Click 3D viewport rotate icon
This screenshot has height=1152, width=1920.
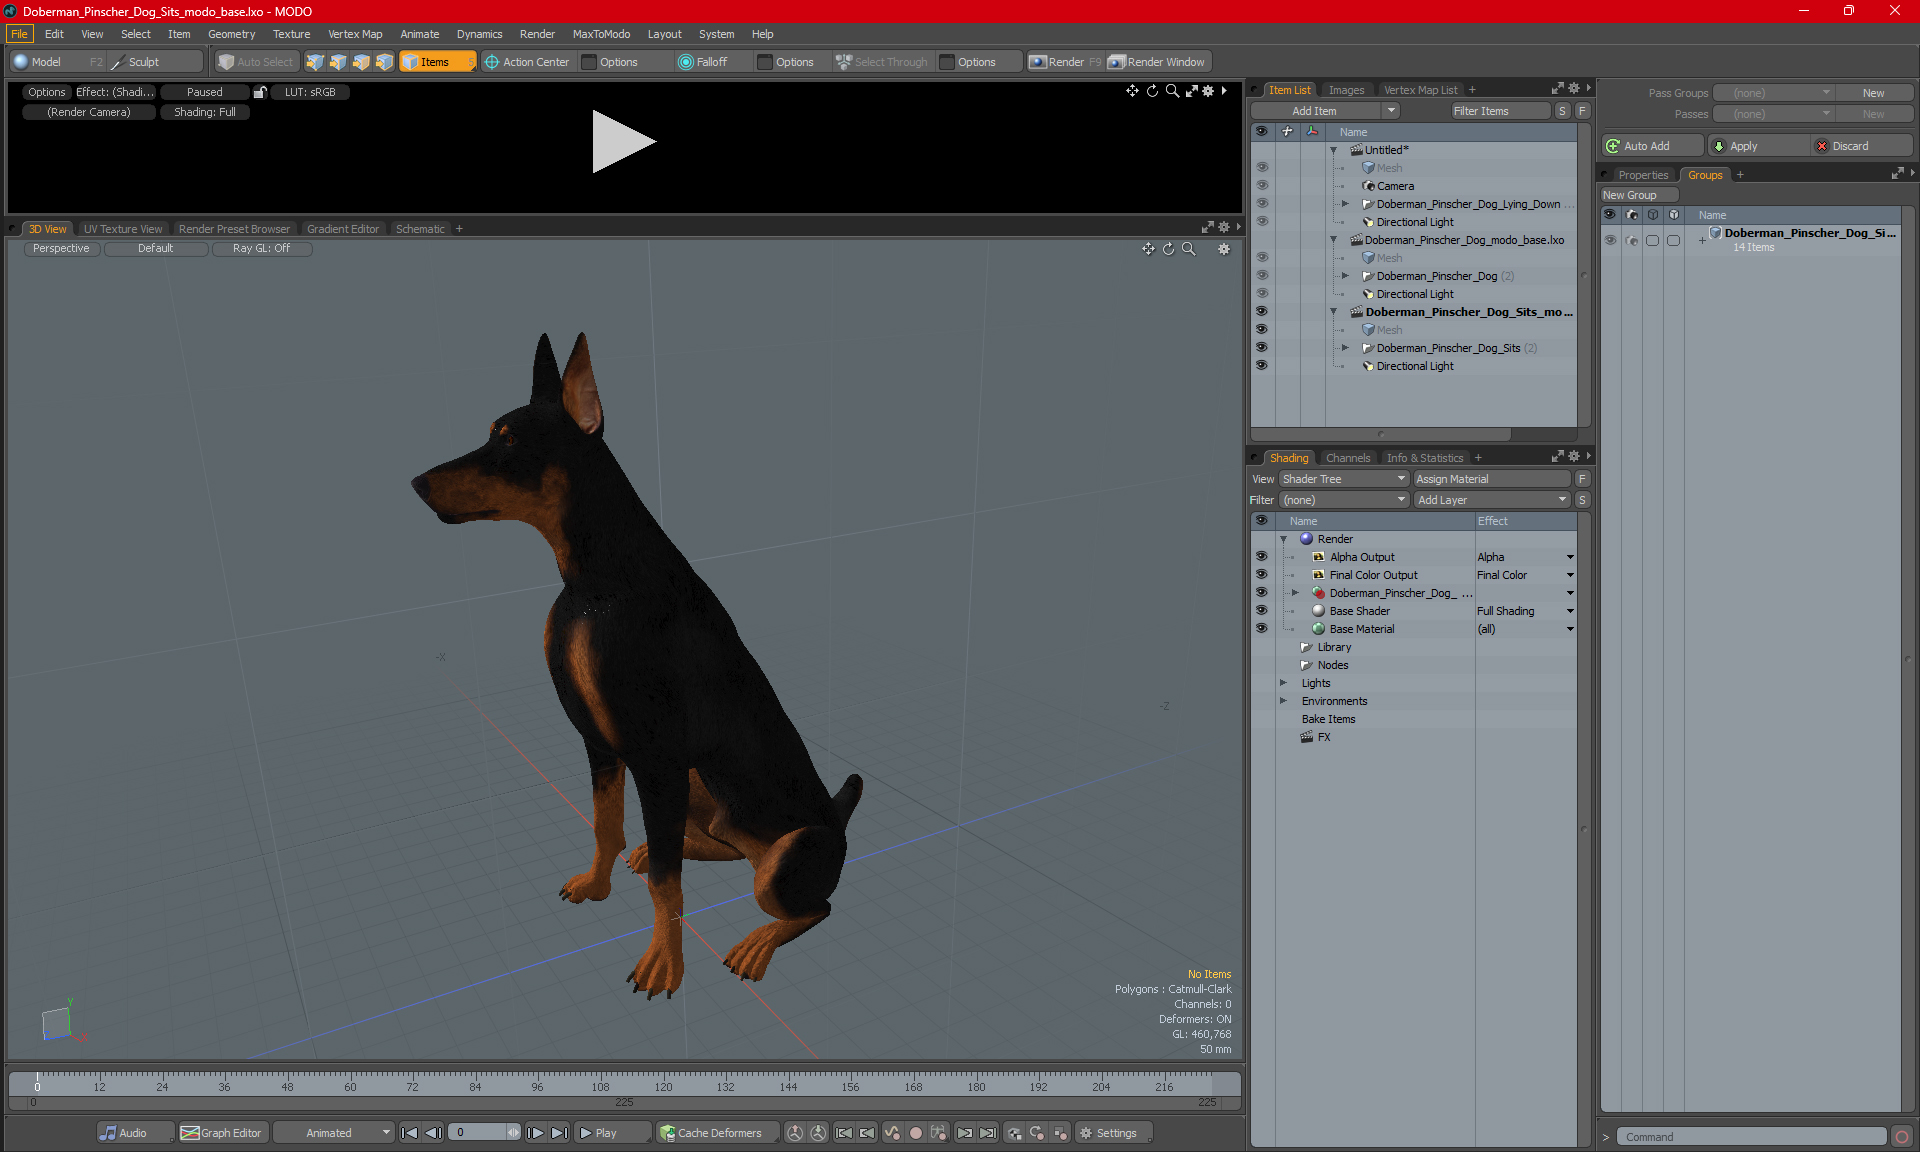click(x=1168, y=249)
